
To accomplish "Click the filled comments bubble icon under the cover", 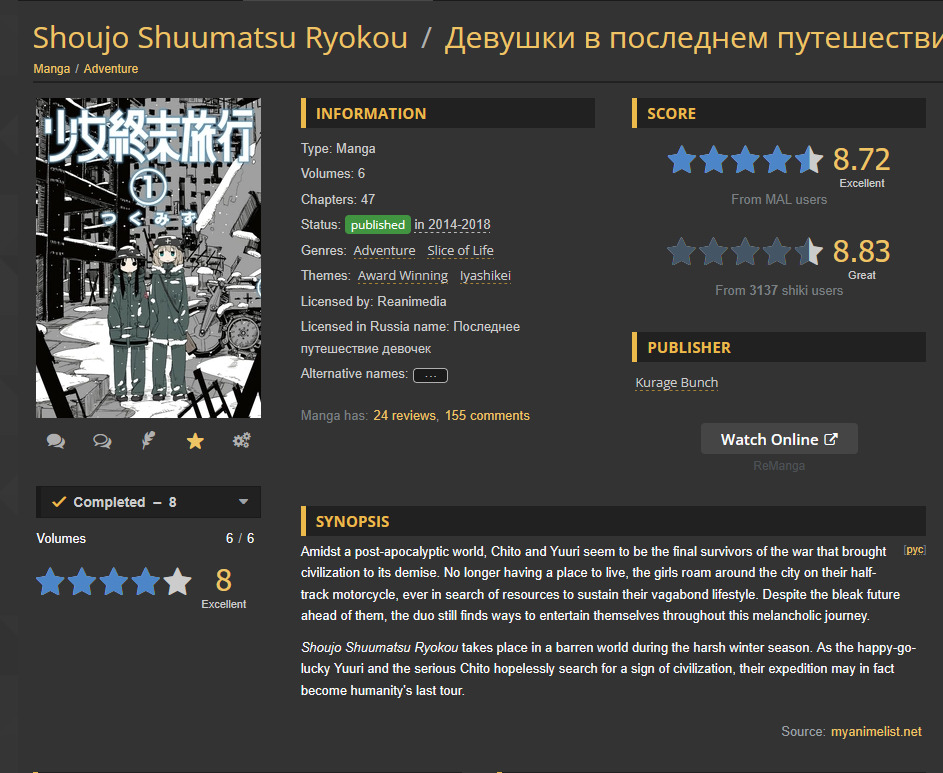I will click(x=56, y=441).
